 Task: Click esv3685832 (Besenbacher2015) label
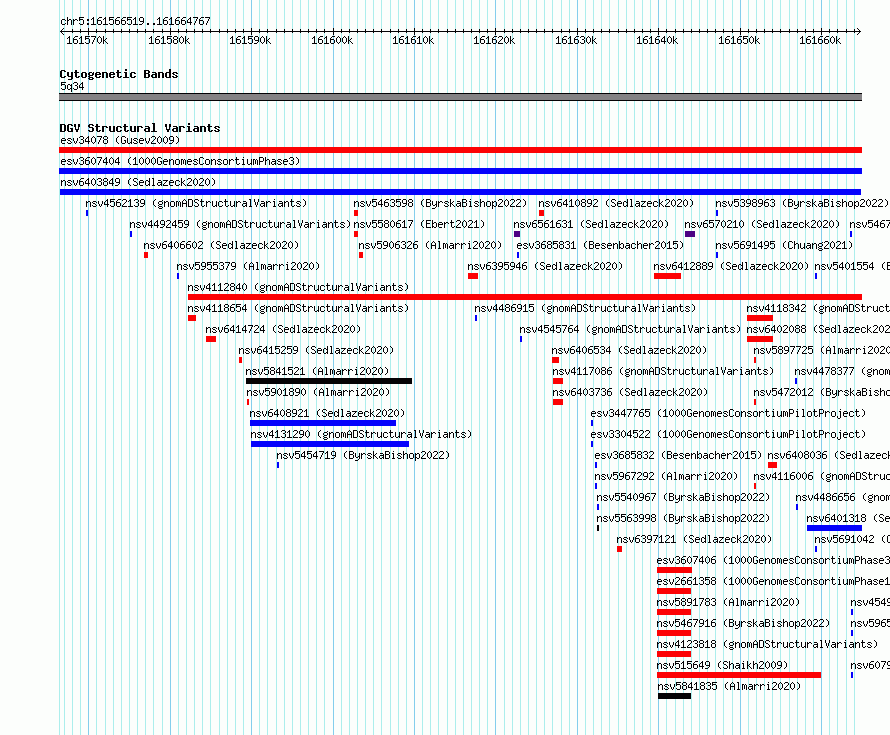(x=678, y=455)
